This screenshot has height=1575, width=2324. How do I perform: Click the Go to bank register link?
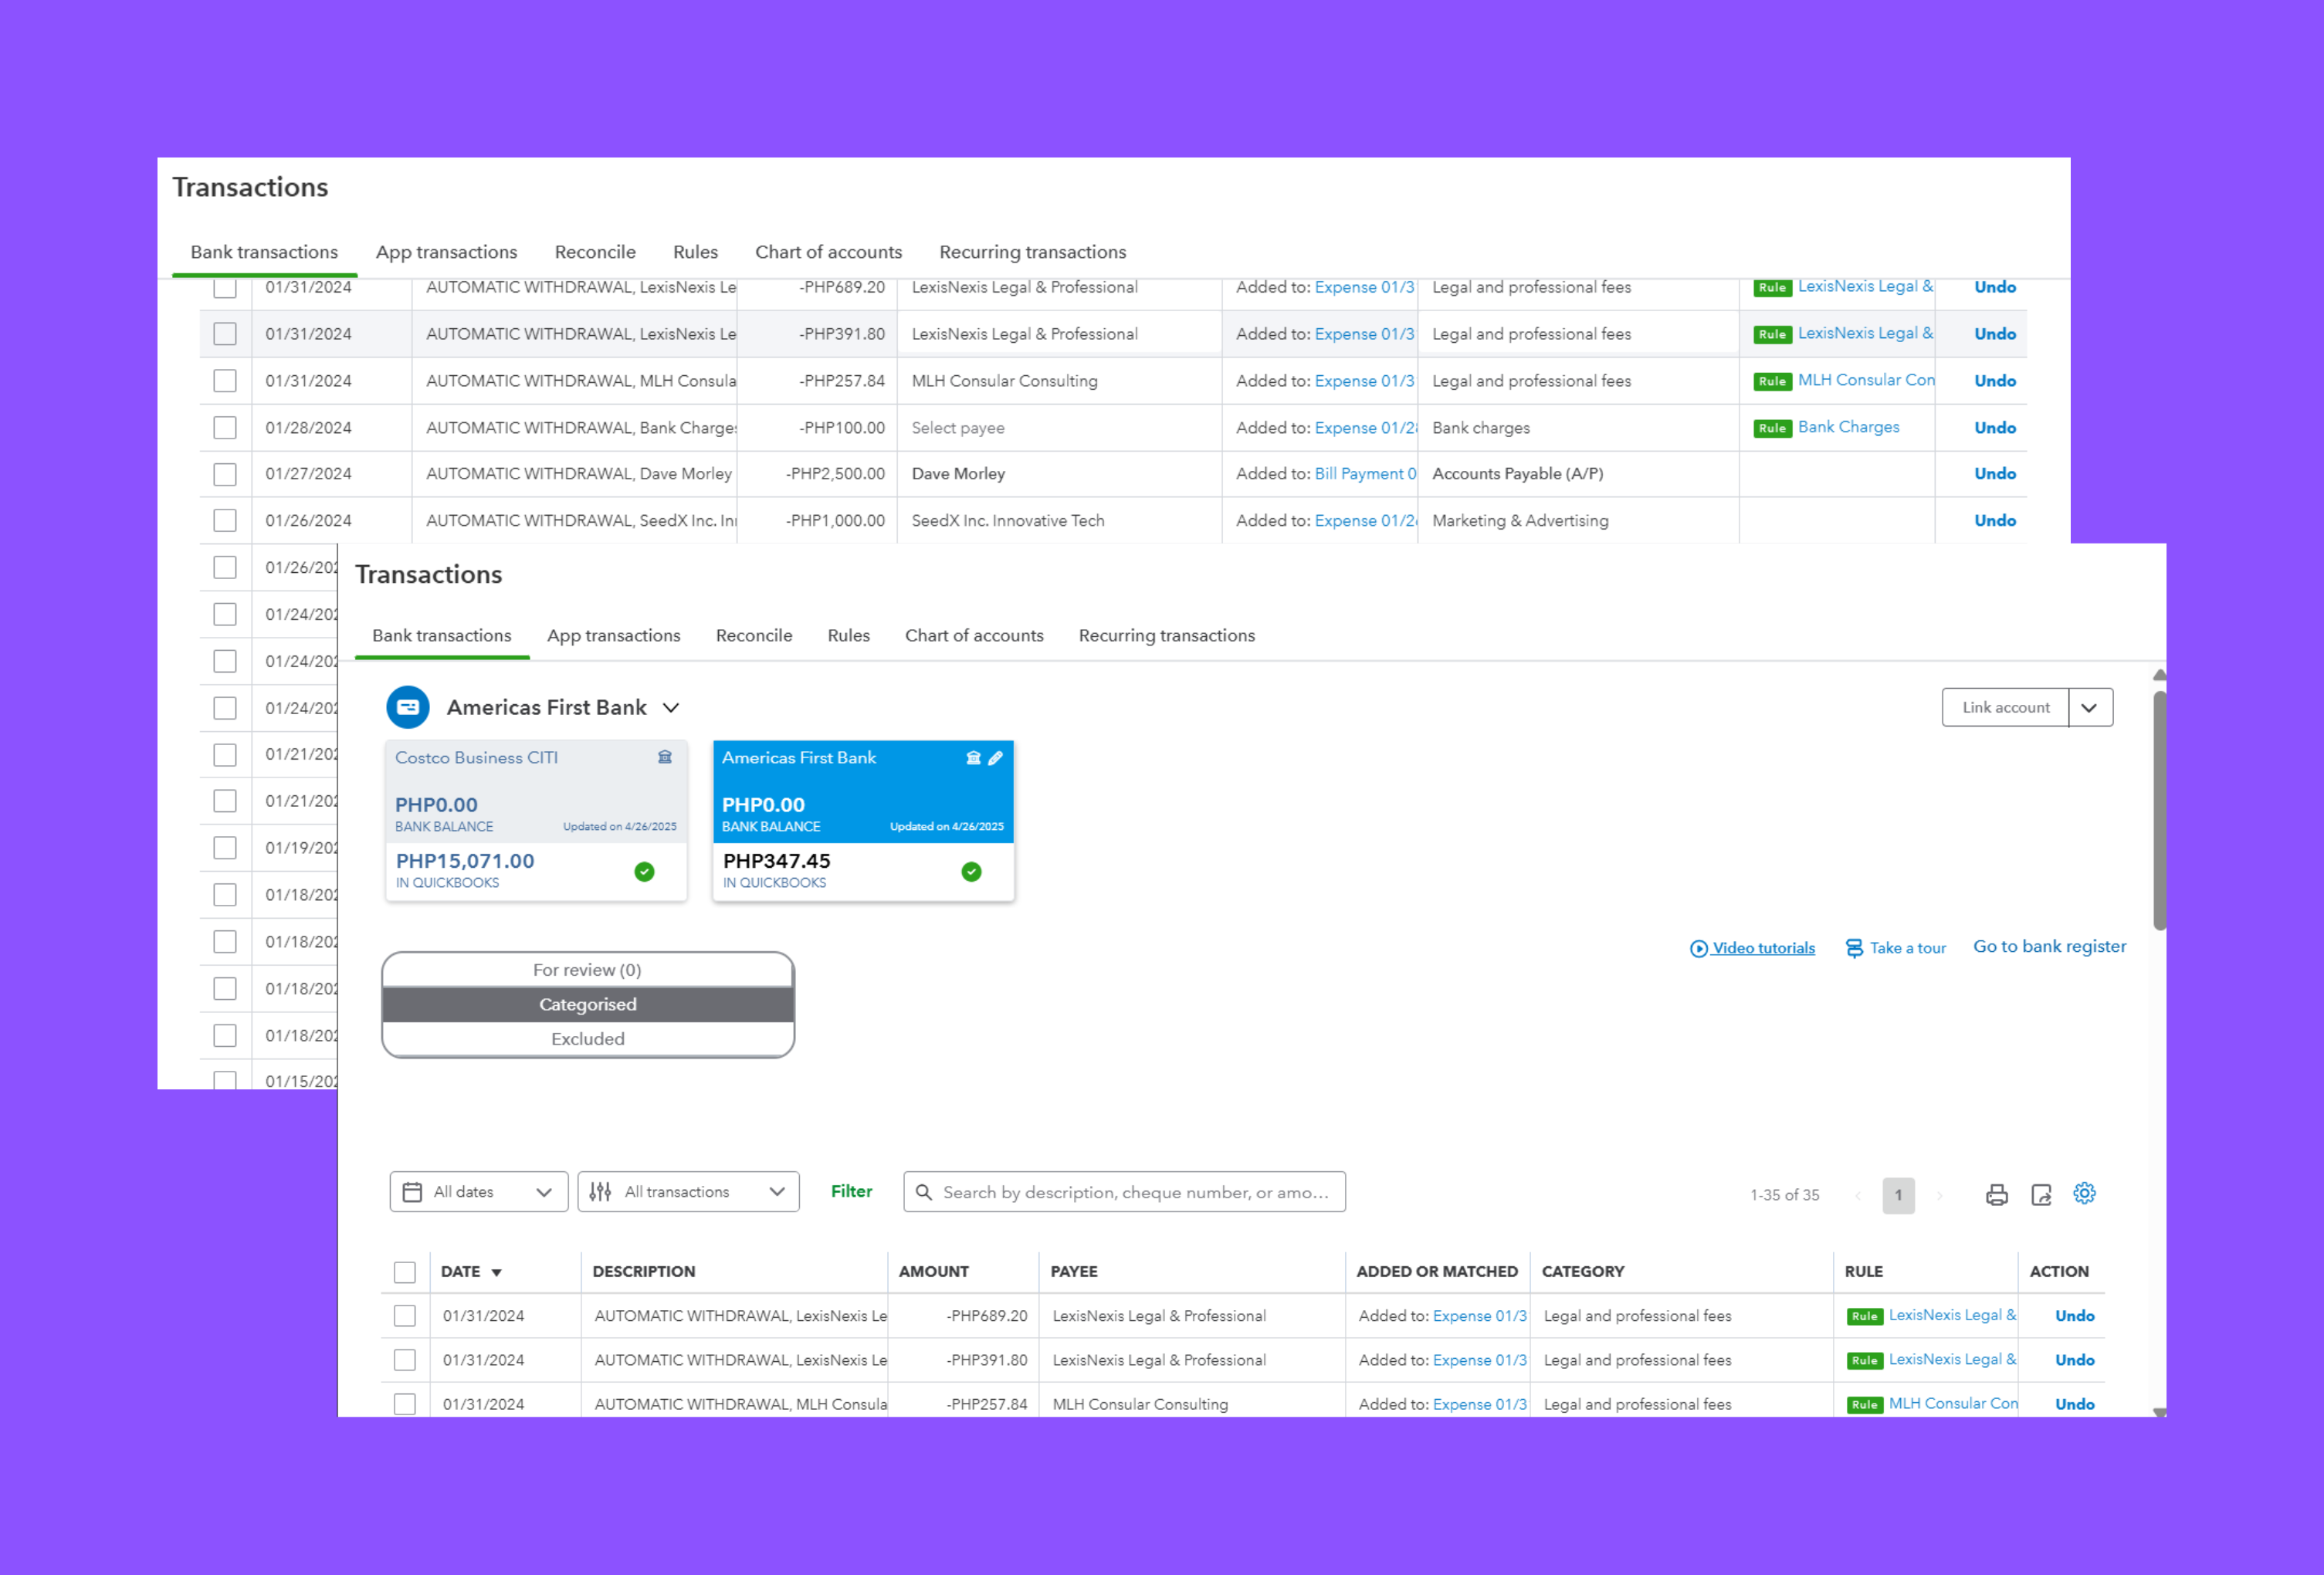point(2049,947)
